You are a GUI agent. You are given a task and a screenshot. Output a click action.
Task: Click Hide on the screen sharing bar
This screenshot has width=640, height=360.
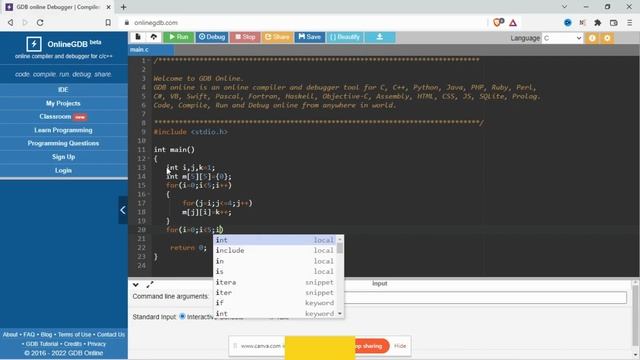(x=400, y=346)
